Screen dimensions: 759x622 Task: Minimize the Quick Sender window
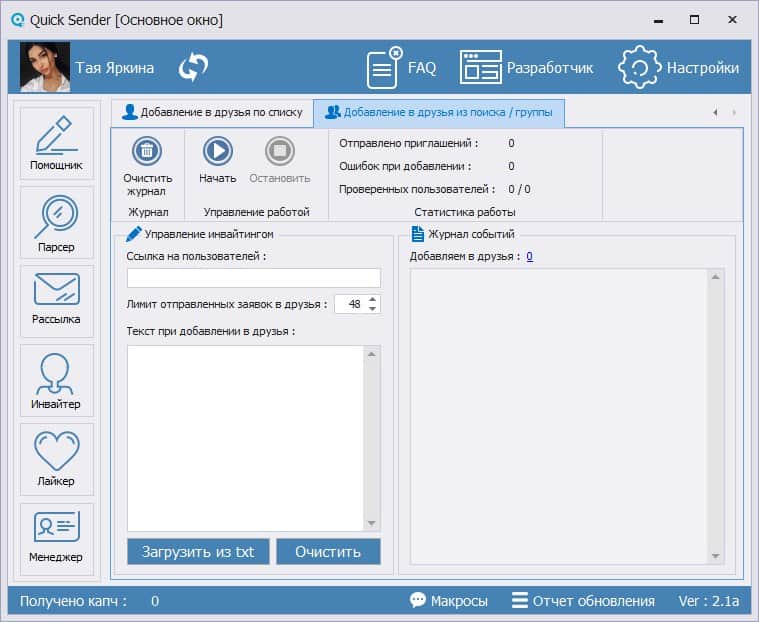[x=658, y=20]
